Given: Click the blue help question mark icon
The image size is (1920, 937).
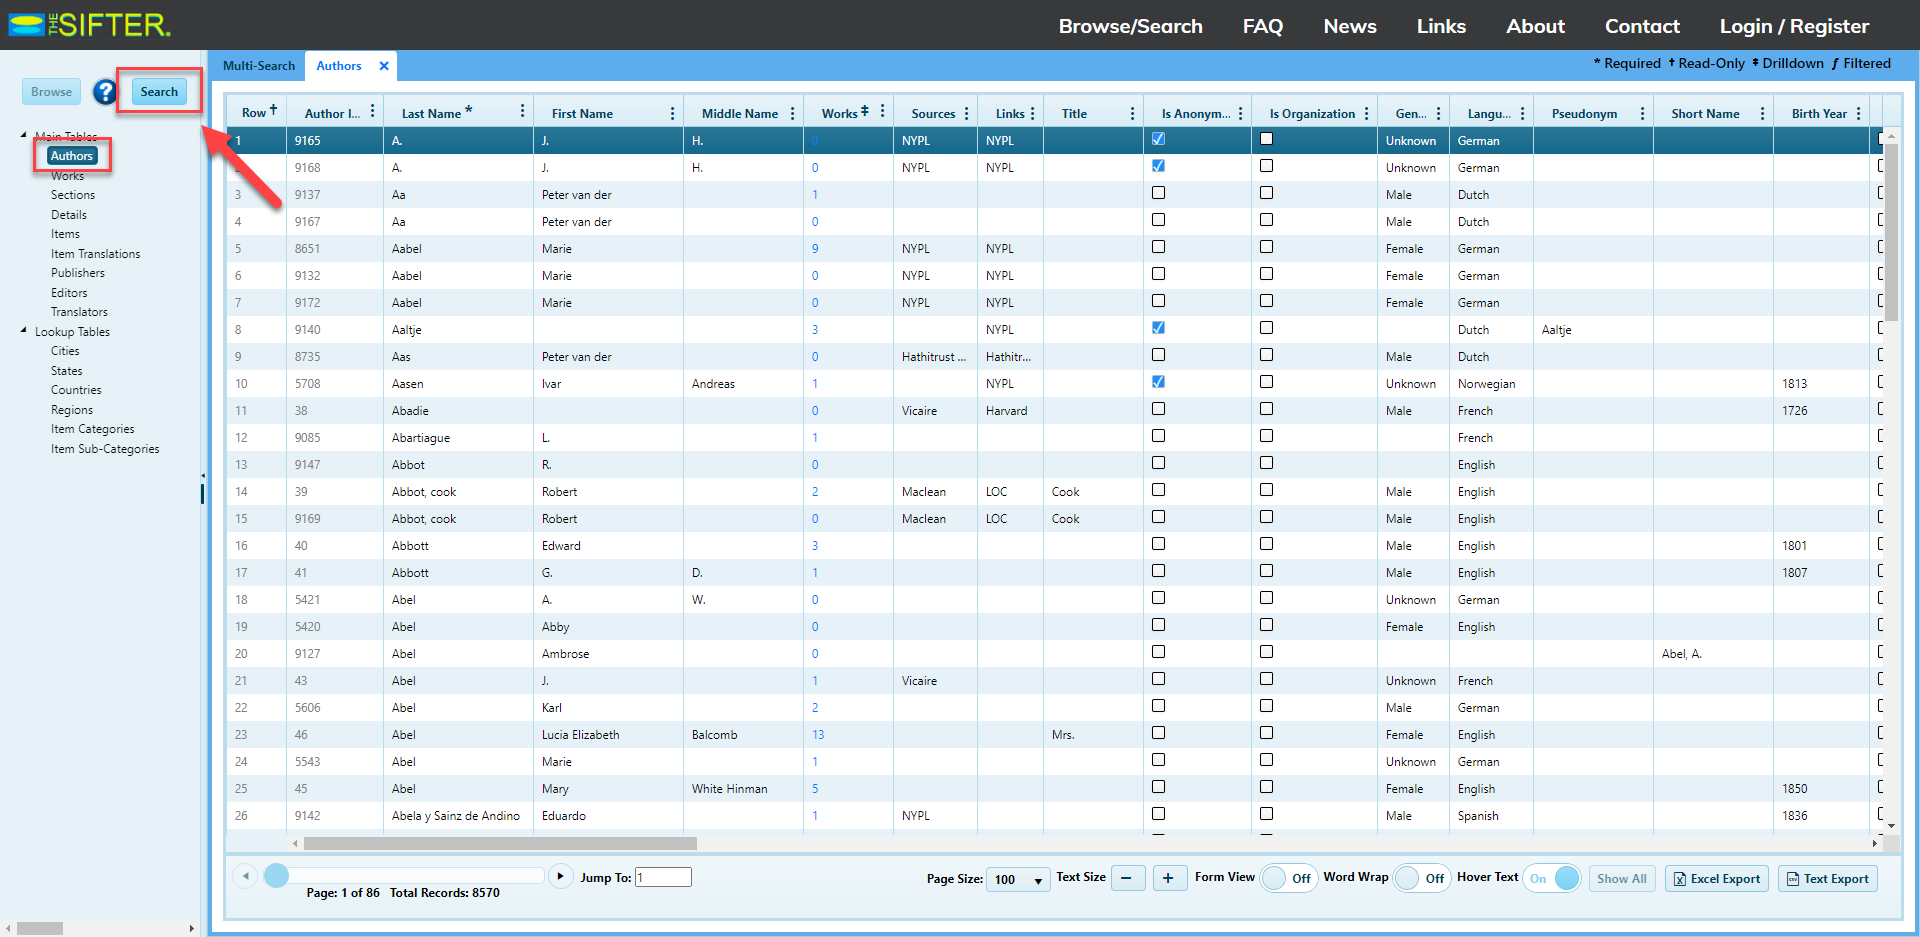Looking at the screenshot, I should [105, 92].
